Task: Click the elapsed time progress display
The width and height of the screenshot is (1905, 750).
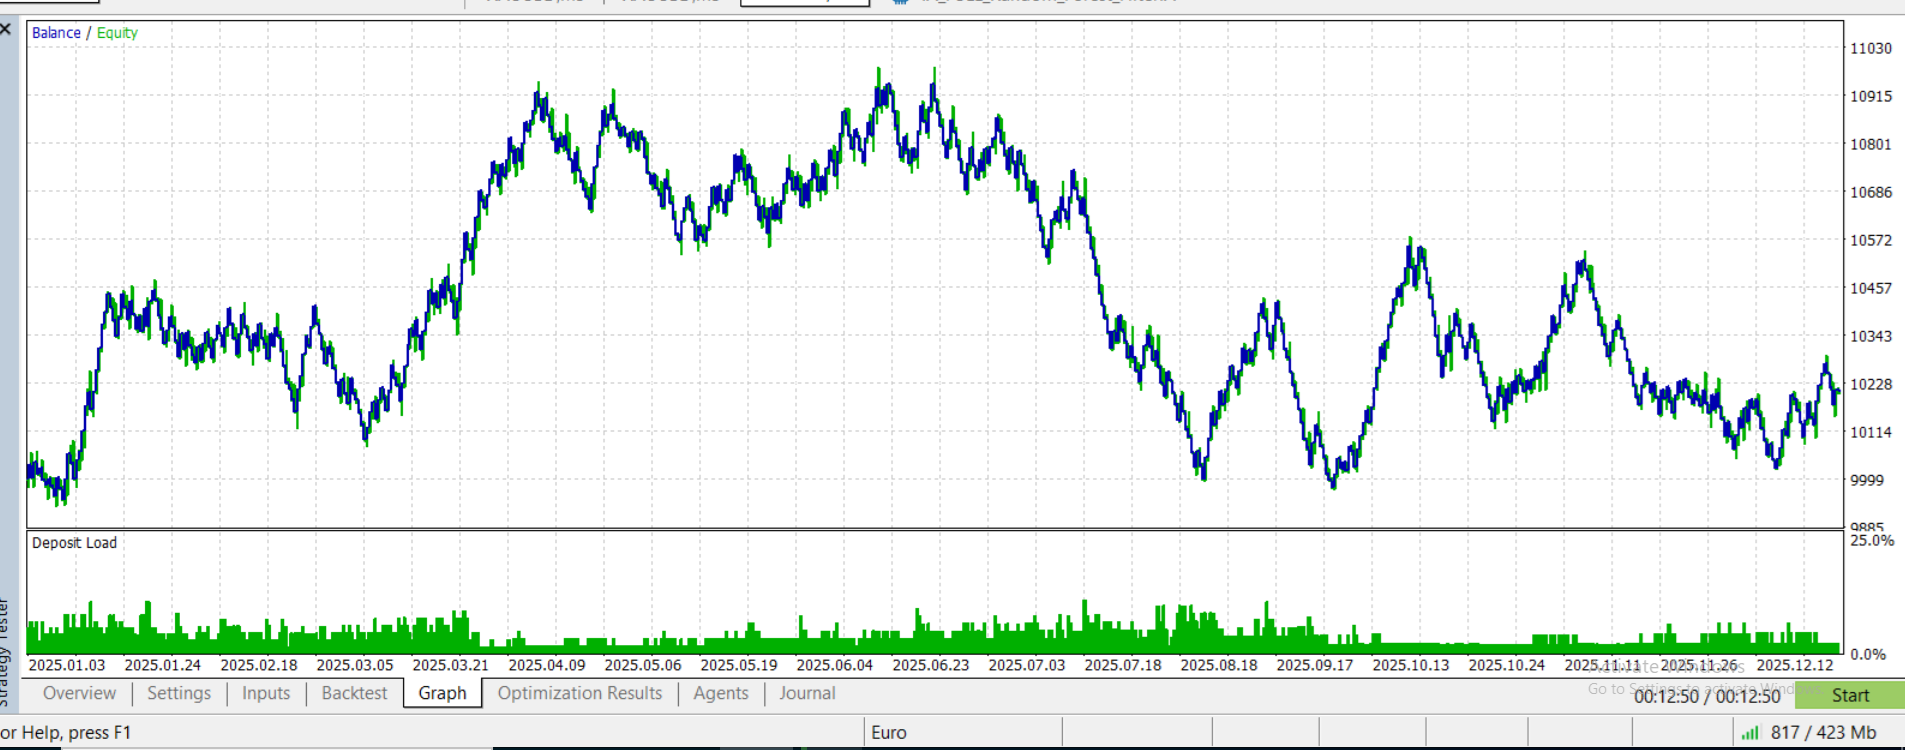Action: tap(1707, 696)
